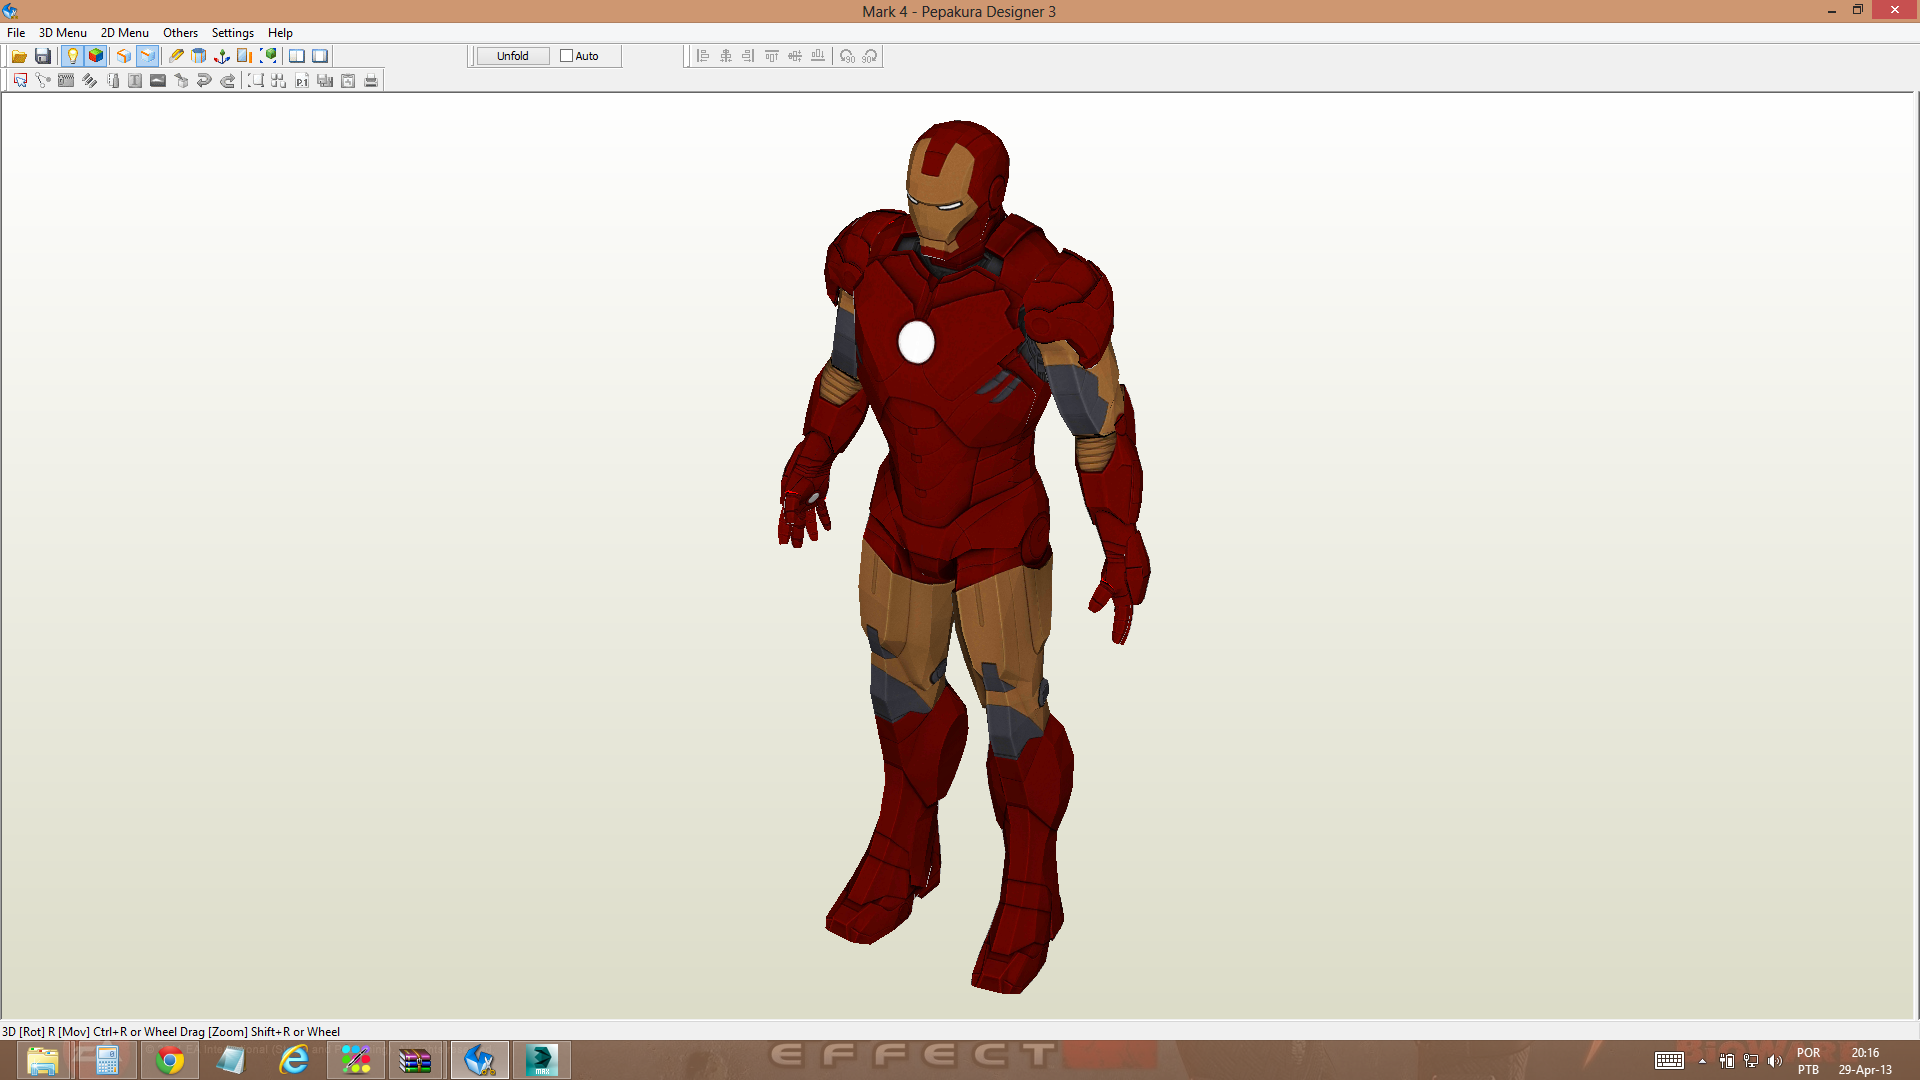1920x1080 pixels.
Task: Click the 3D axis orientation icon
Action: click(x=222, y=56)
